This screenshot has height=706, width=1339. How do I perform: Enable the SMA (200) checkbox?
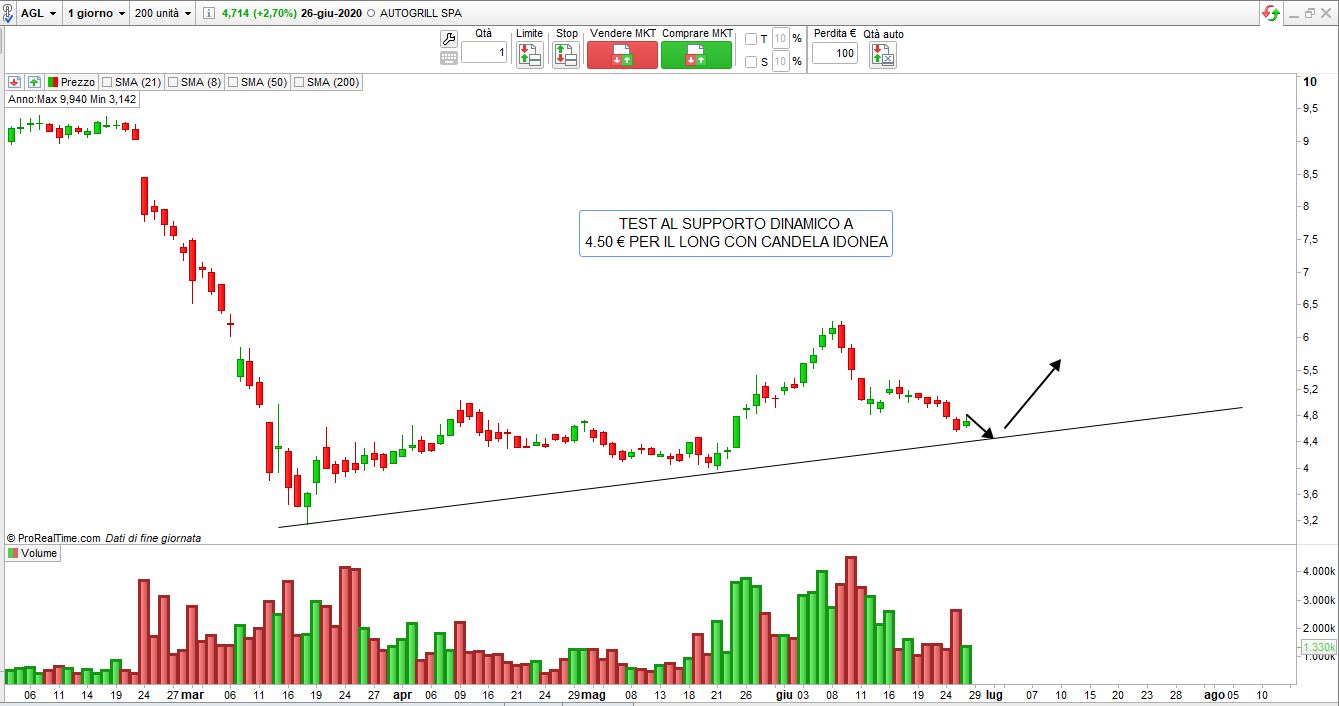(x=299, y=82)
